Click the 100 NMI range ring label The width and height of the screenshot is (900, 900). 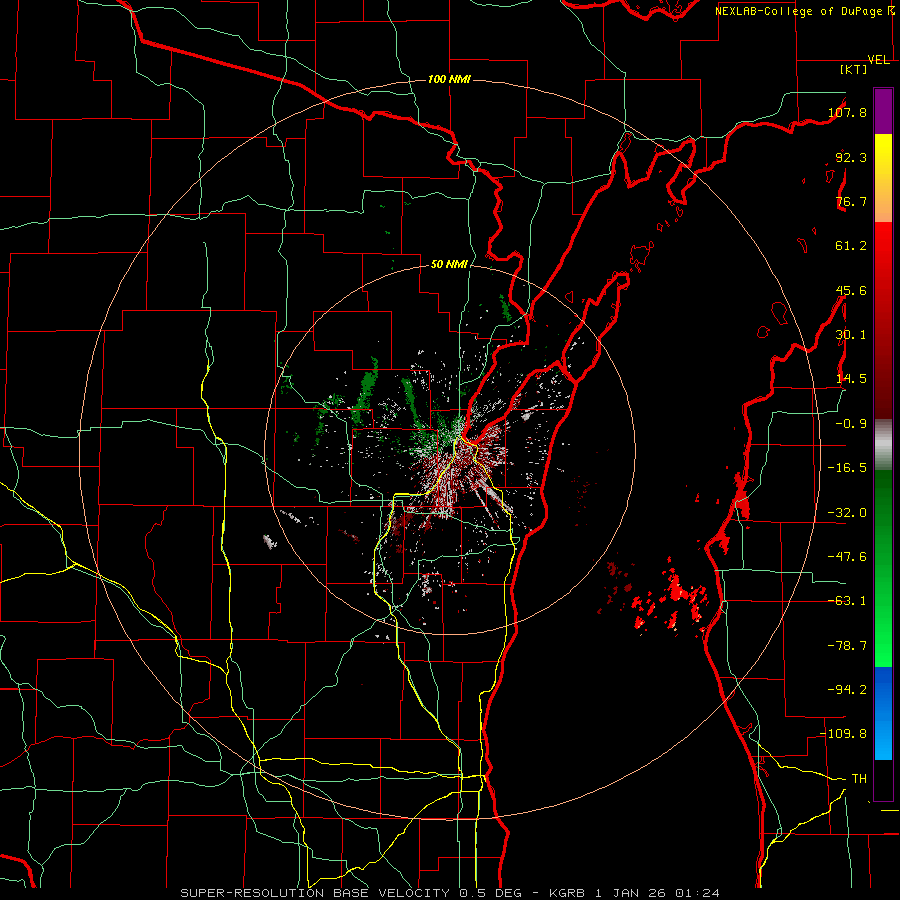449,79
